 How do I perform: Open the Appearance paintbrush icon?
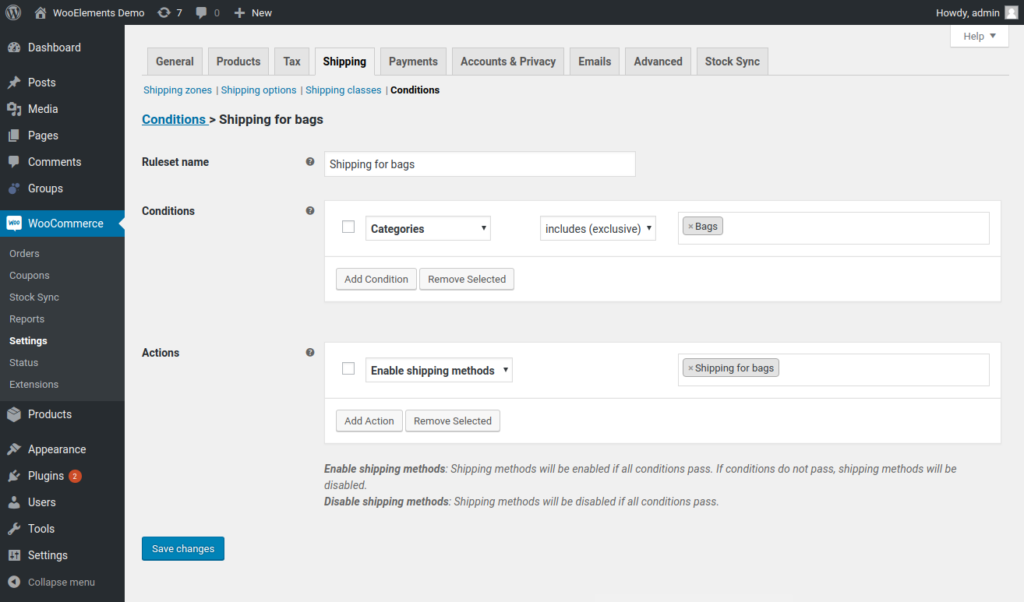14,449
